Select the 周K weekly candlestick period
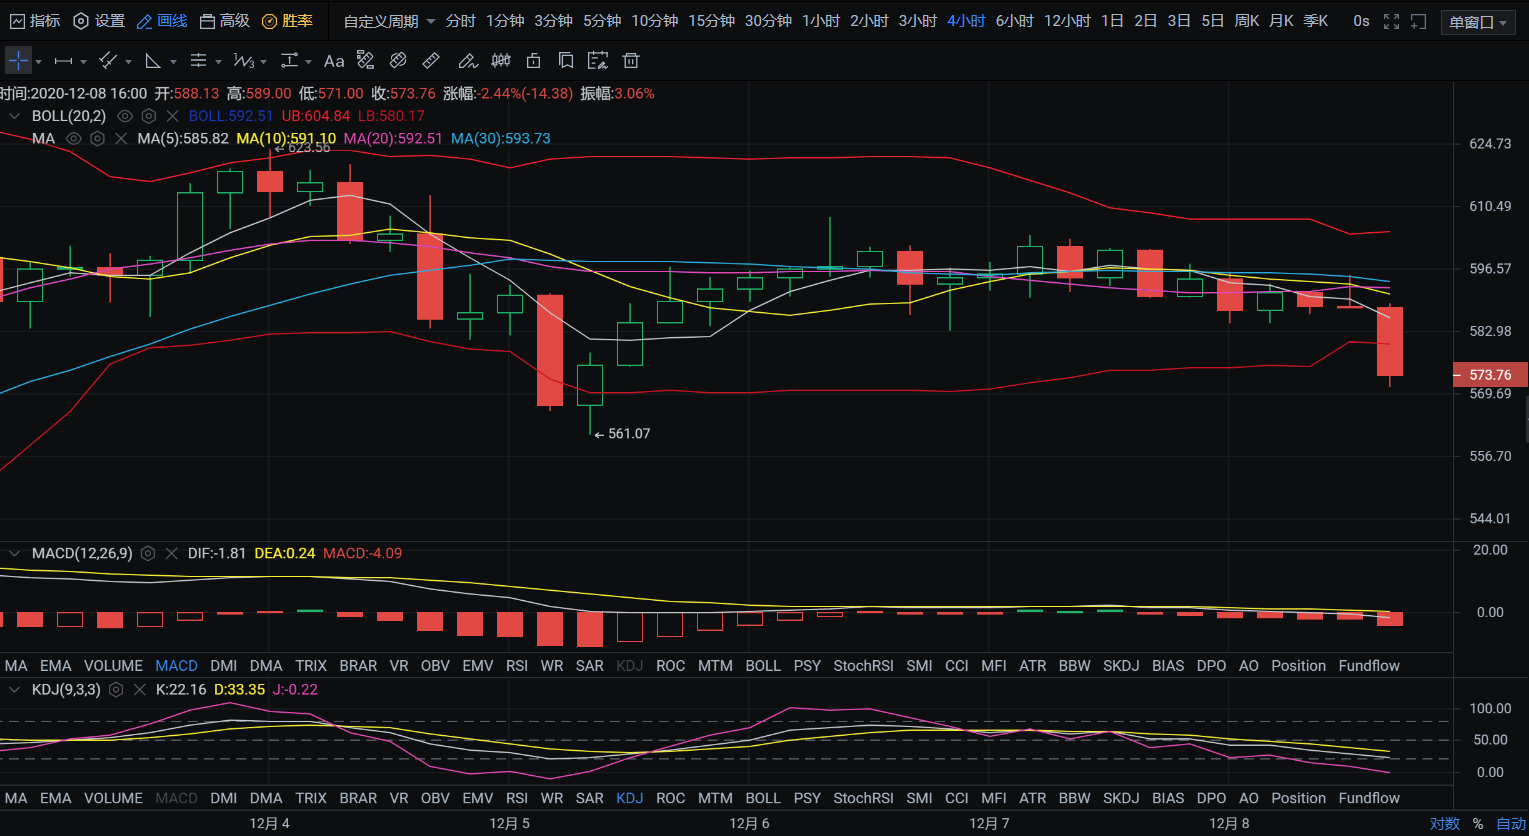 coord(1246,21)
